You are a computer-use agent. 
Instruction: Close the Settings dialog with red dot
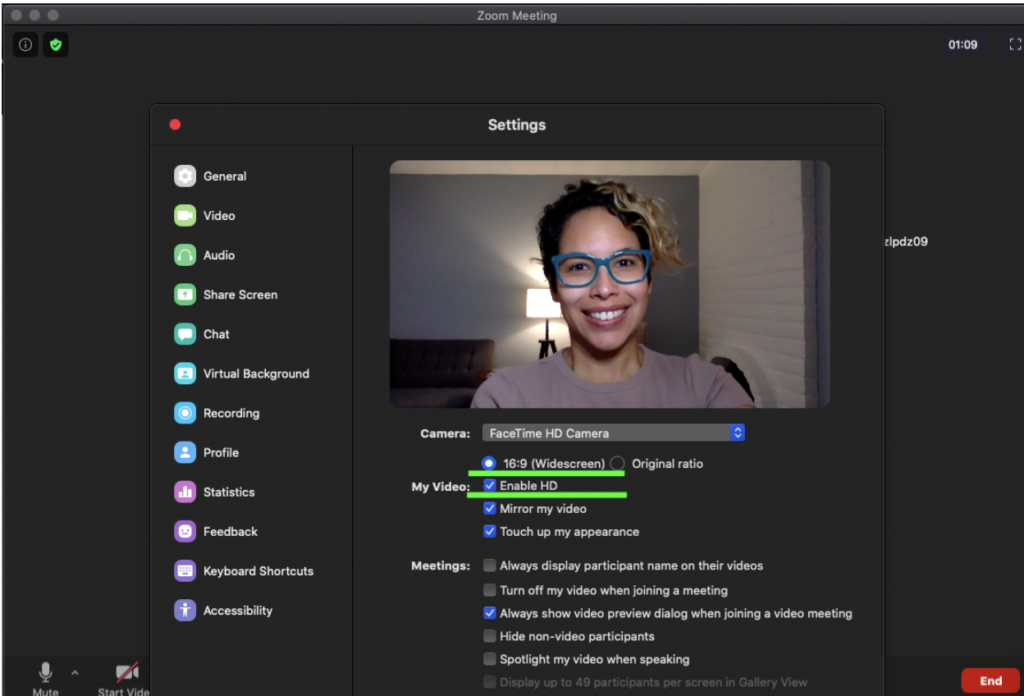(175, 124)
